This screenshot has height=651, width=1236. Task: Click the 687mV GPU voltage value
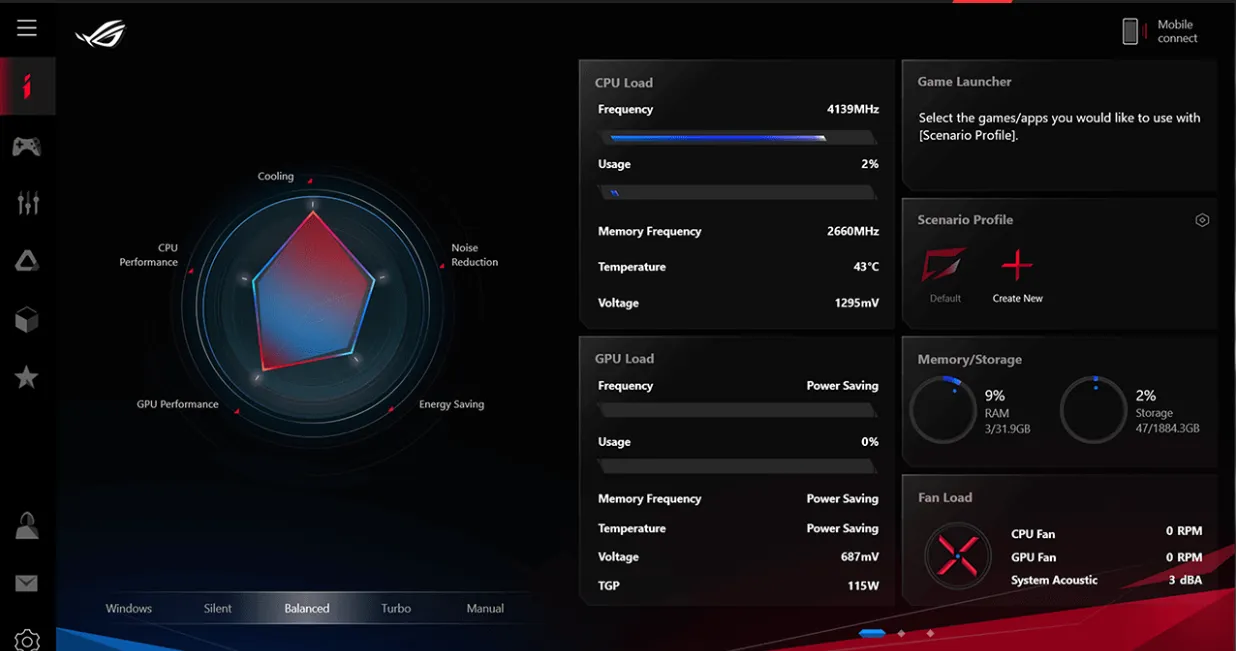tap(860, 557)
